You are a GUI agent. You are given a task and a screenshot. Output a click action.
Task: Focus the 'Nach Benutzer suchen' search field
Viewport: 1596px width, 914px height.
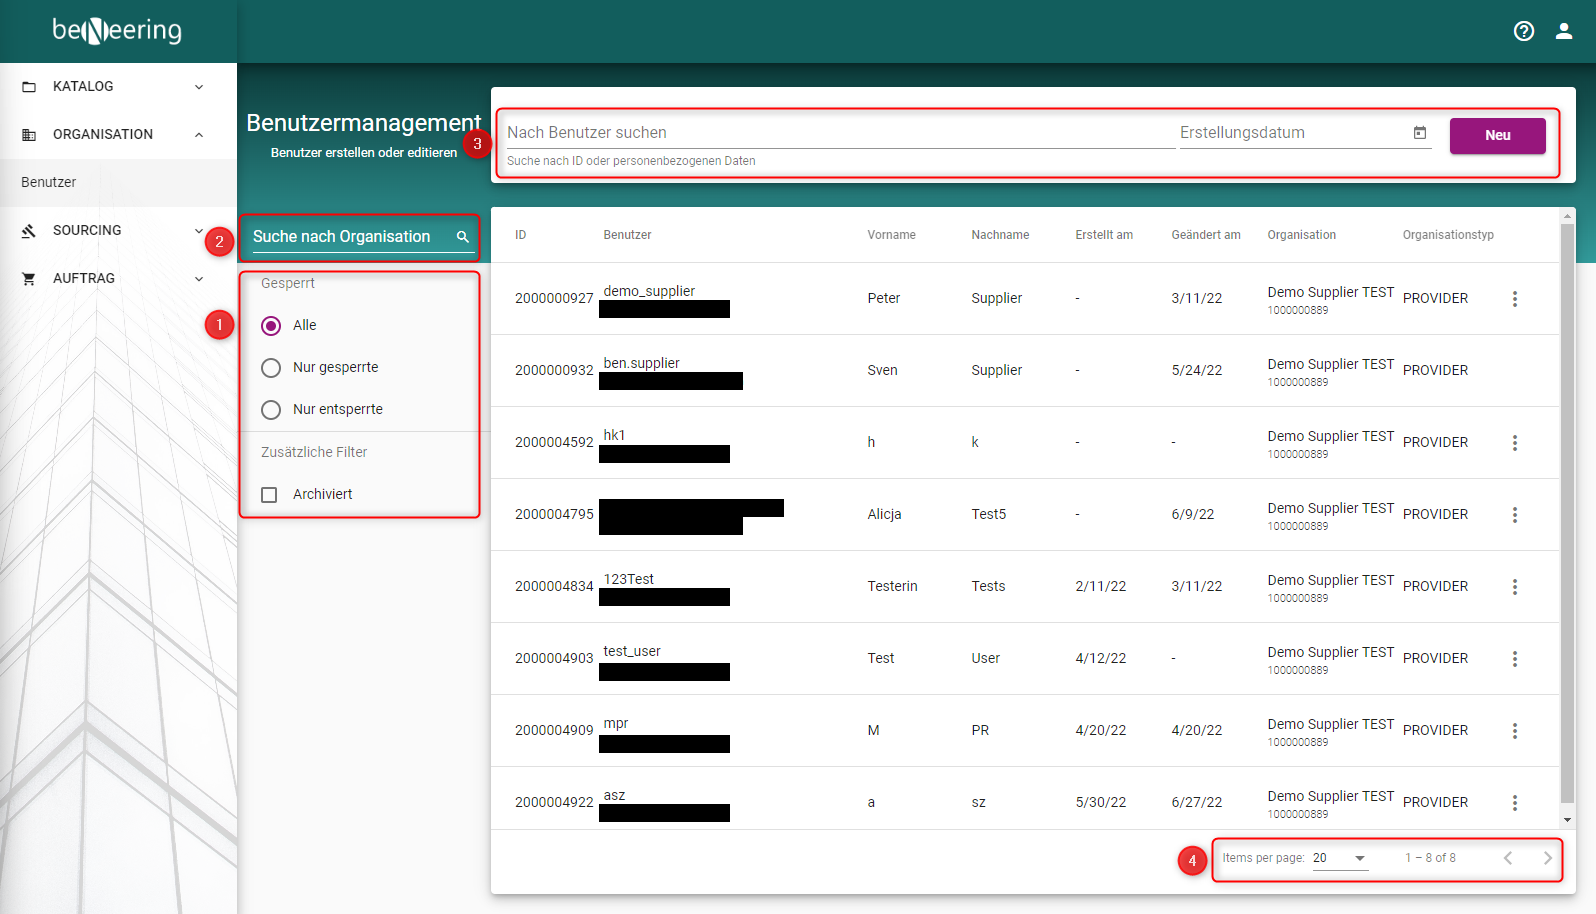840,133
